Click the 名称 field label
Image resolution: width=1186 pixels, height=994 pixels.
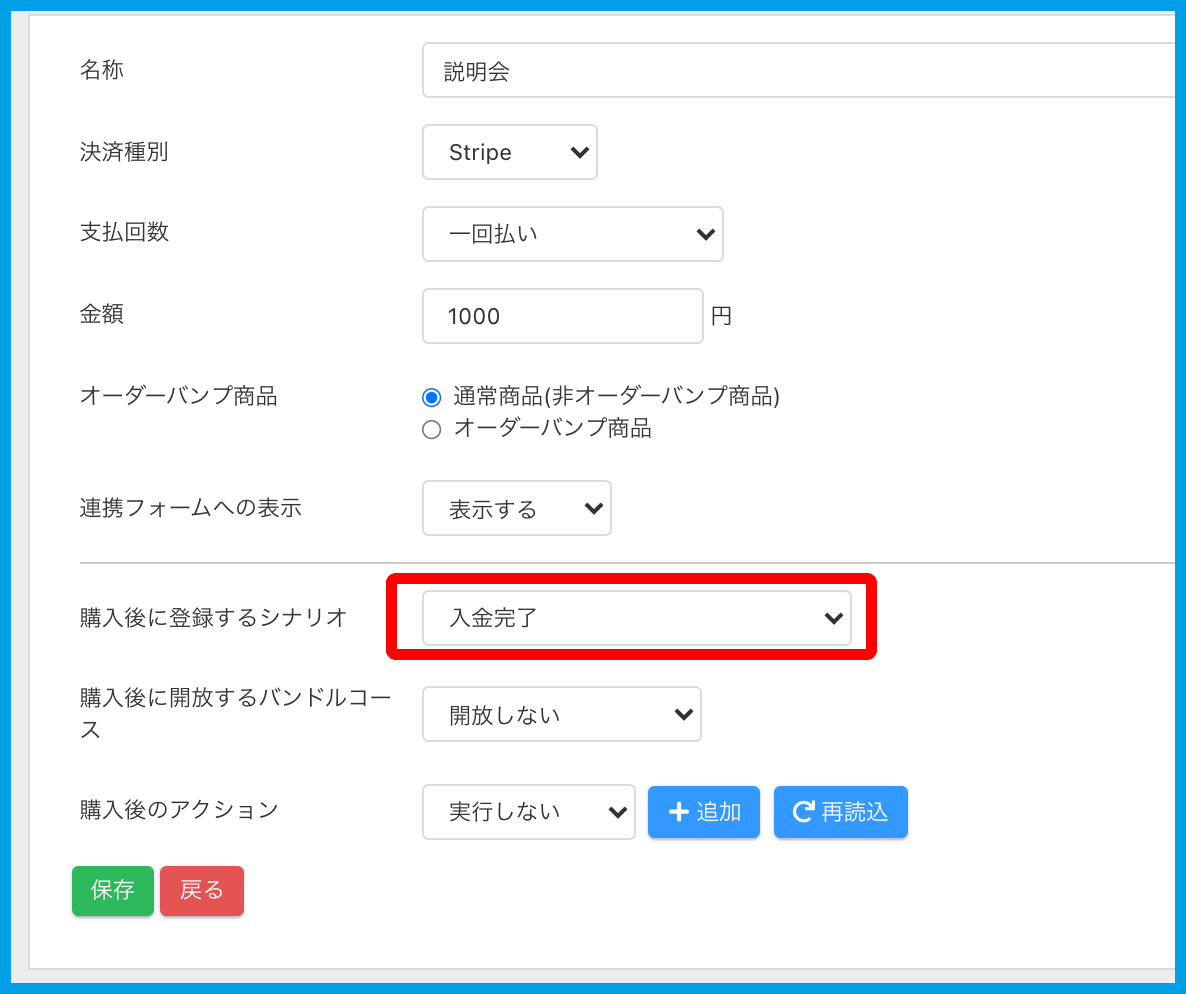coord(102,70)
